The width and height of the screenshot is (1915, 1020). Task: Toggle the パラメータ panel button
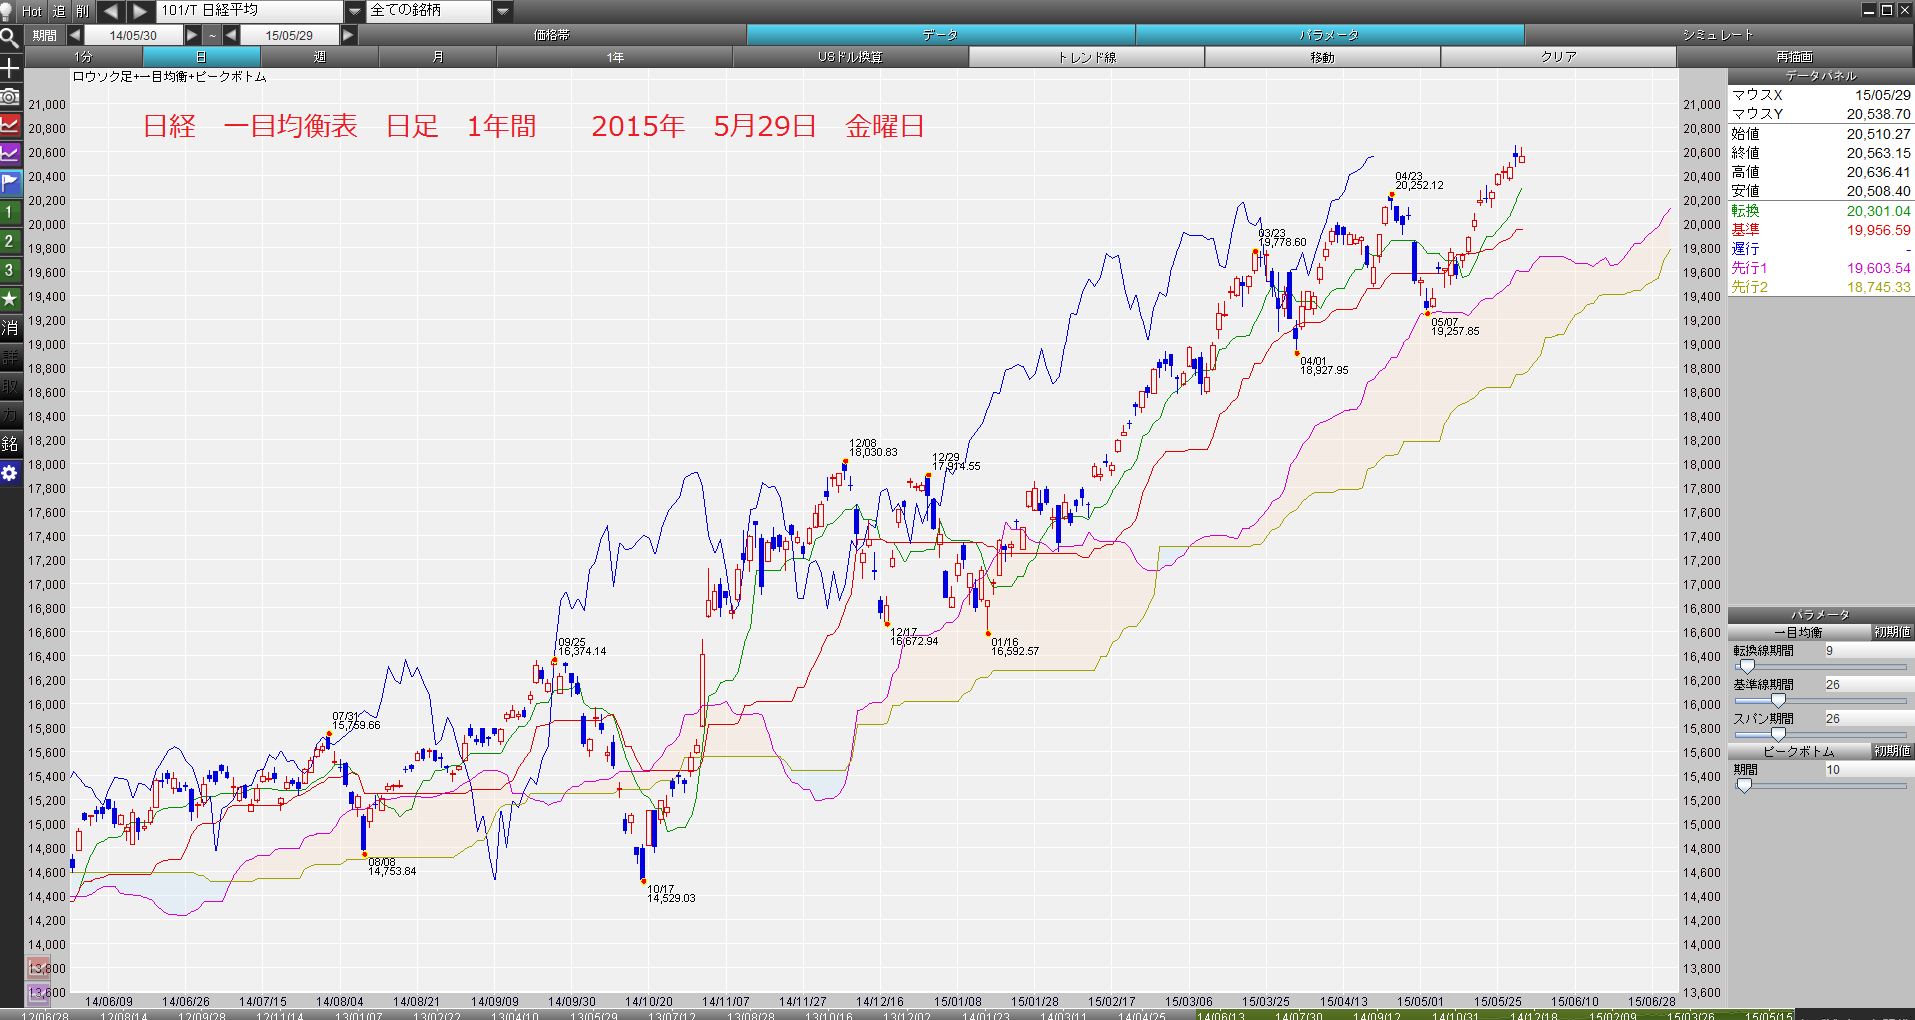(1330, 35)
